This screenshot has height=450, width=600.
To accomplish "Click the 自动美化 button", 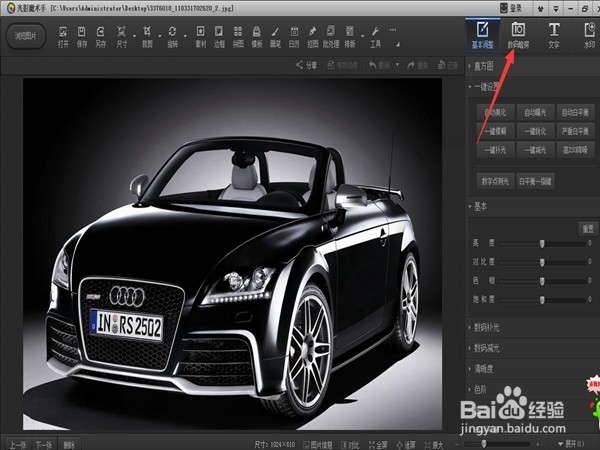I will [x=495, y=112].
